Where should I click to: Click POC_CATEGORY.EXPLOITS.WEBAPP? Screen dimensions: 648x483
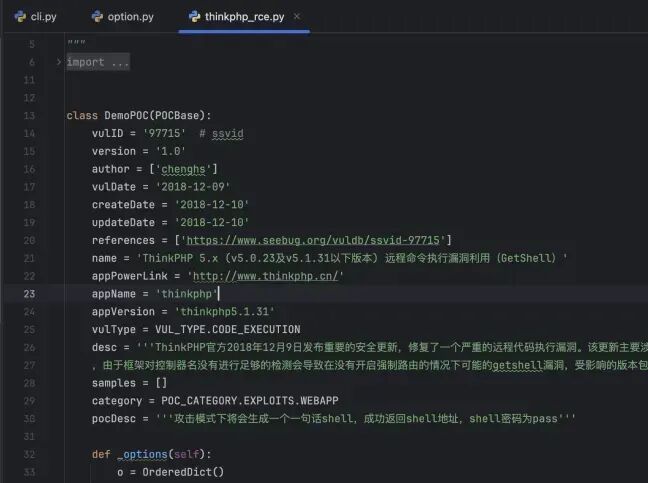tap(250, 401)
